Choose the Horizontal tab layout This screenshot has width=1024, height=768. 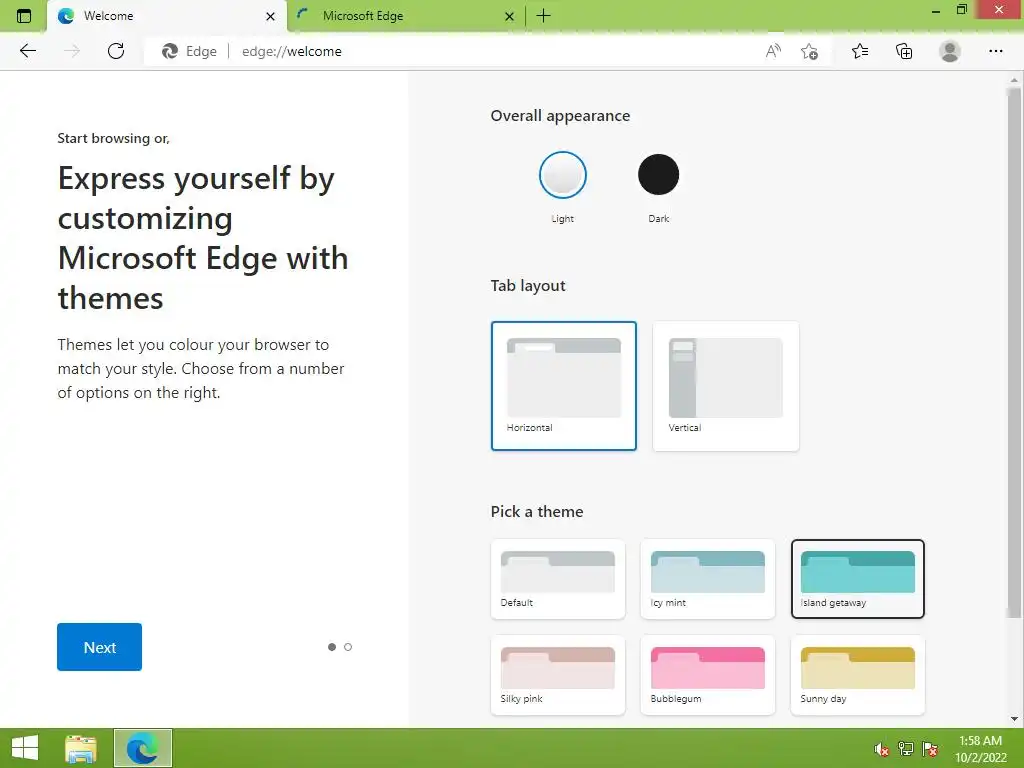click(x=564, y=385)
